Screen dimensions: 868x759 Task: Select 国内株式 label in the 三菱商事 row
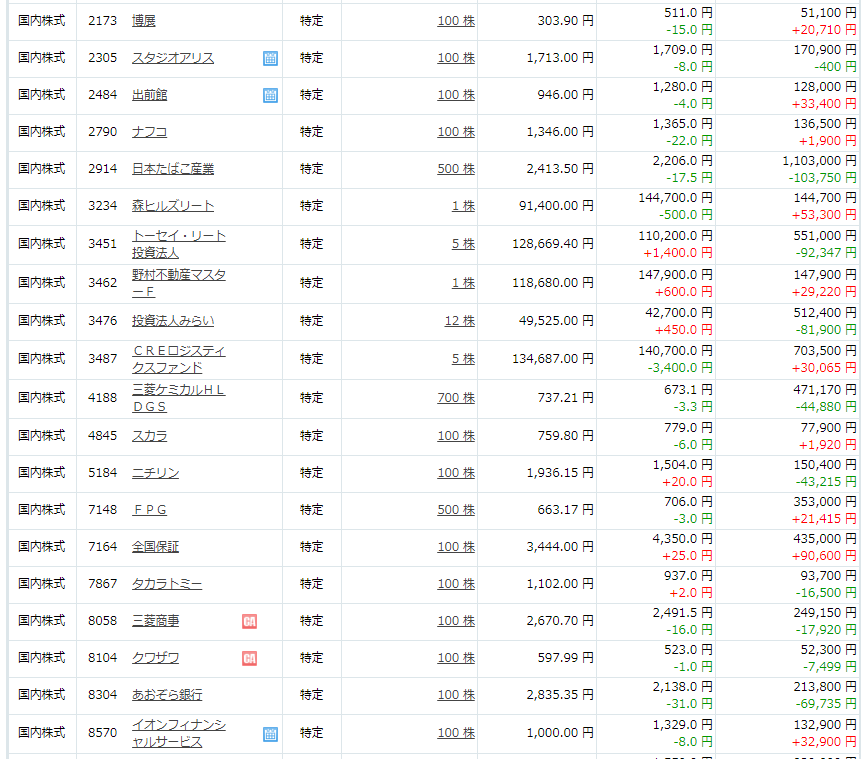click(x=42, y=621)
